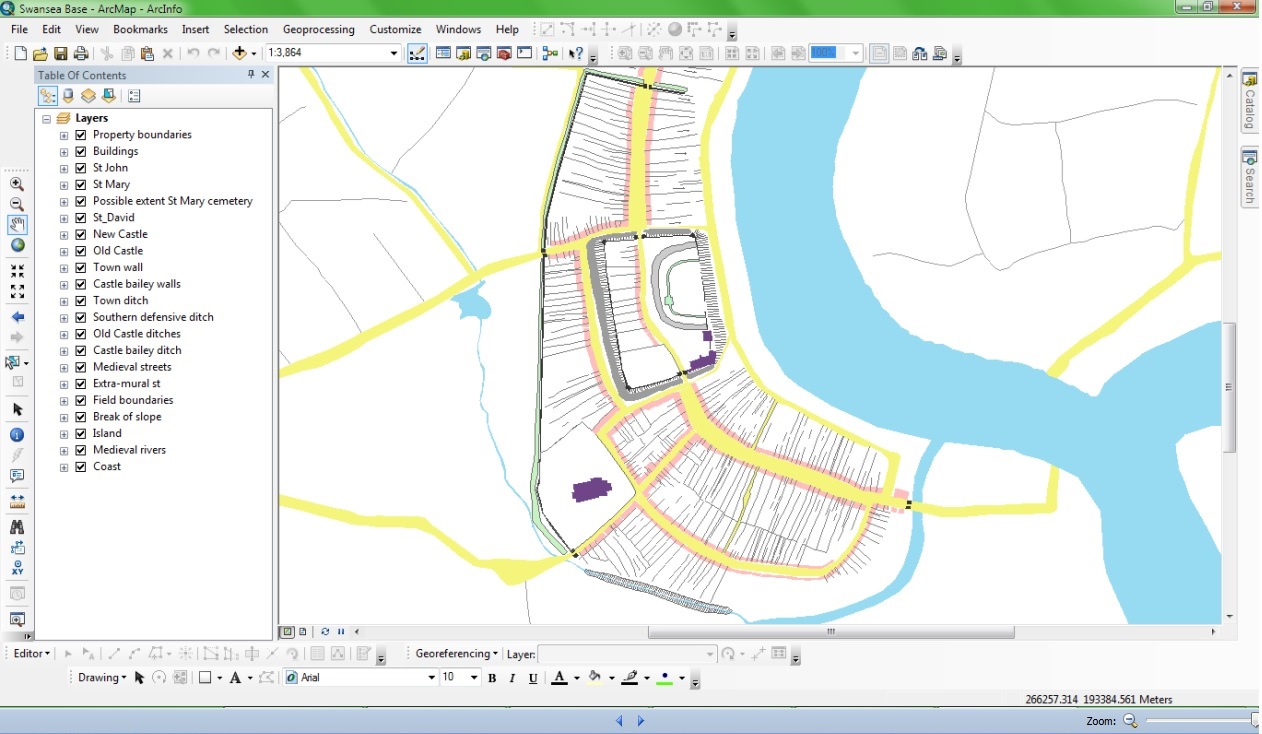This screenshot has height=734, width=1262.
Task: Toggle visibility of the Coast layer
Action: pos(81,466)
